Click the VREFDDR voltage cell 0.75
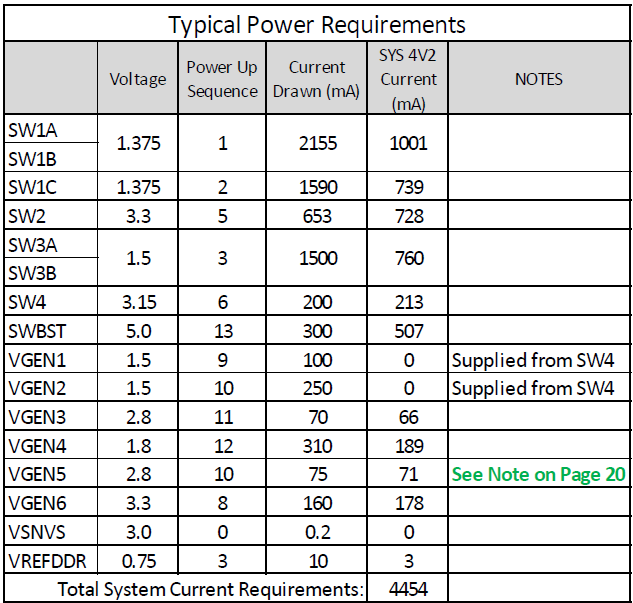The image size is (633, 603). tap(138, 560)
